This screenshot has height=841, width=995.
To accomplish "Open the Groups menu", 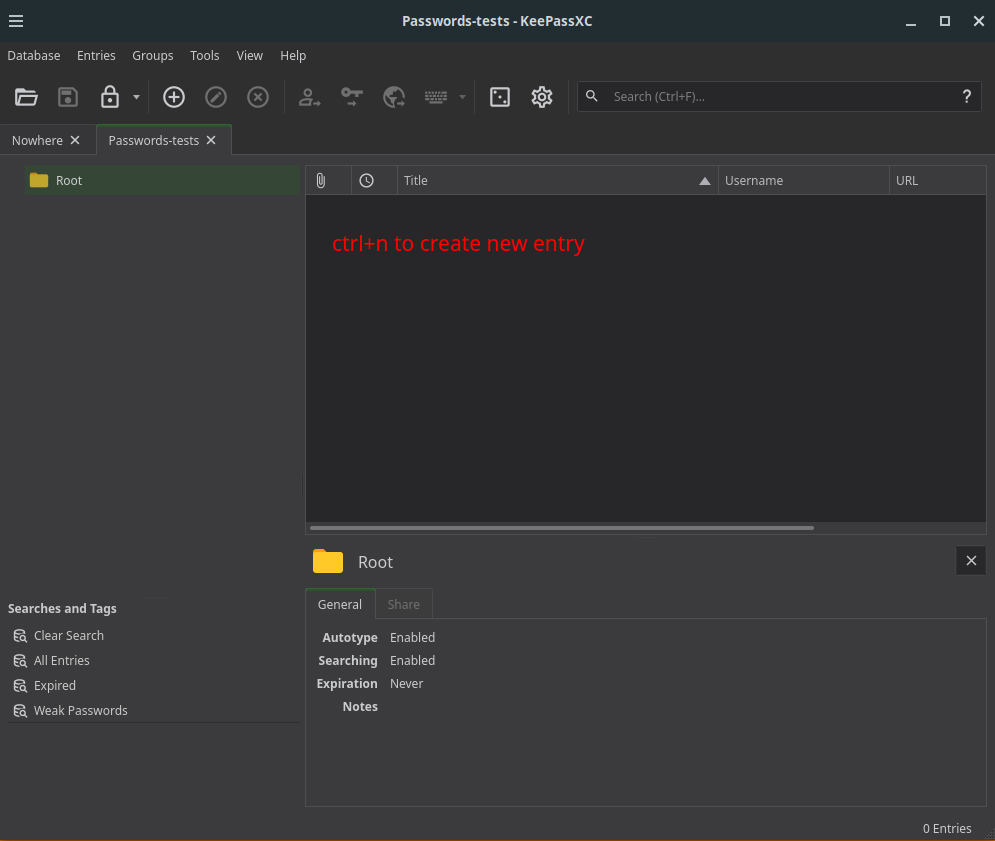I will click(x=152, y=56).
